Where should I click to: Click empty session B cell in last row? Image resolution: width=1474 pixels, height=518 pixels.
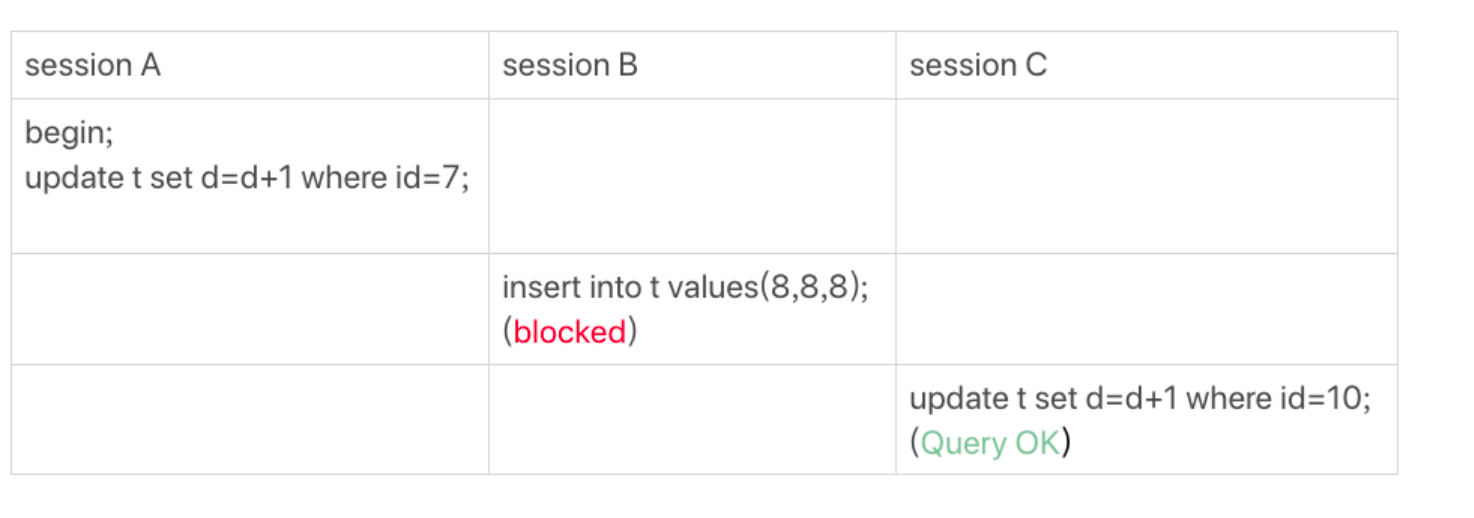[x=692, y=419]
